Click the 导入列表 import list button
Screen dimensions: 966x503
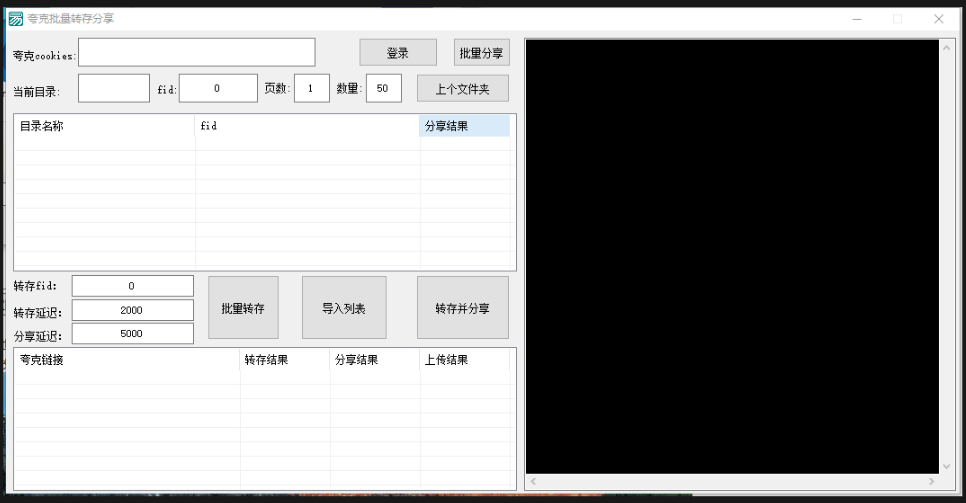tap(344, 308)
